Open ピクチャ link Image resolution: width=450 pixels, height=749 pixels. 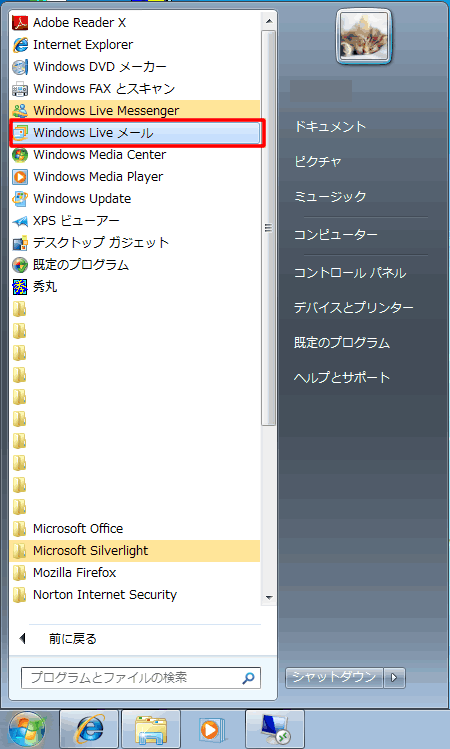[318, 161]
